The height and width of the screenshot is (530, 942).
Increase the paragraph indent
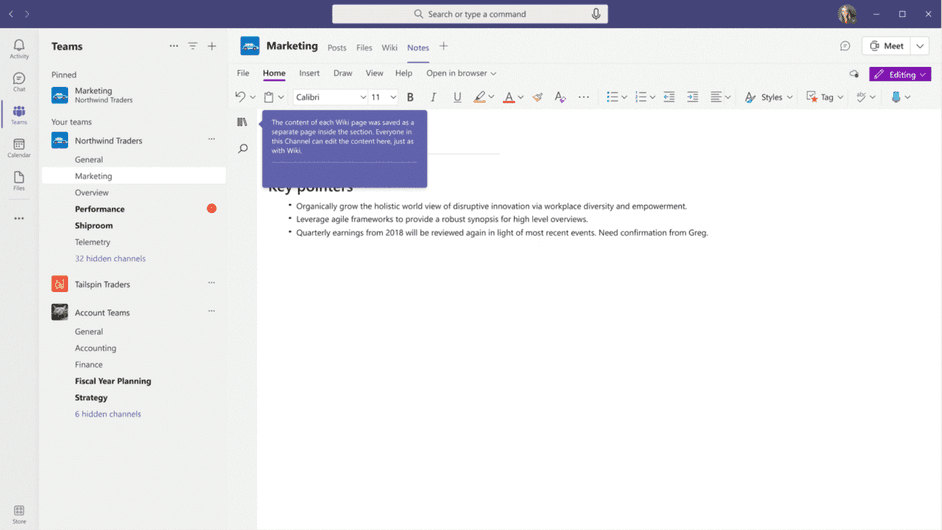click(x=692, y=97)
